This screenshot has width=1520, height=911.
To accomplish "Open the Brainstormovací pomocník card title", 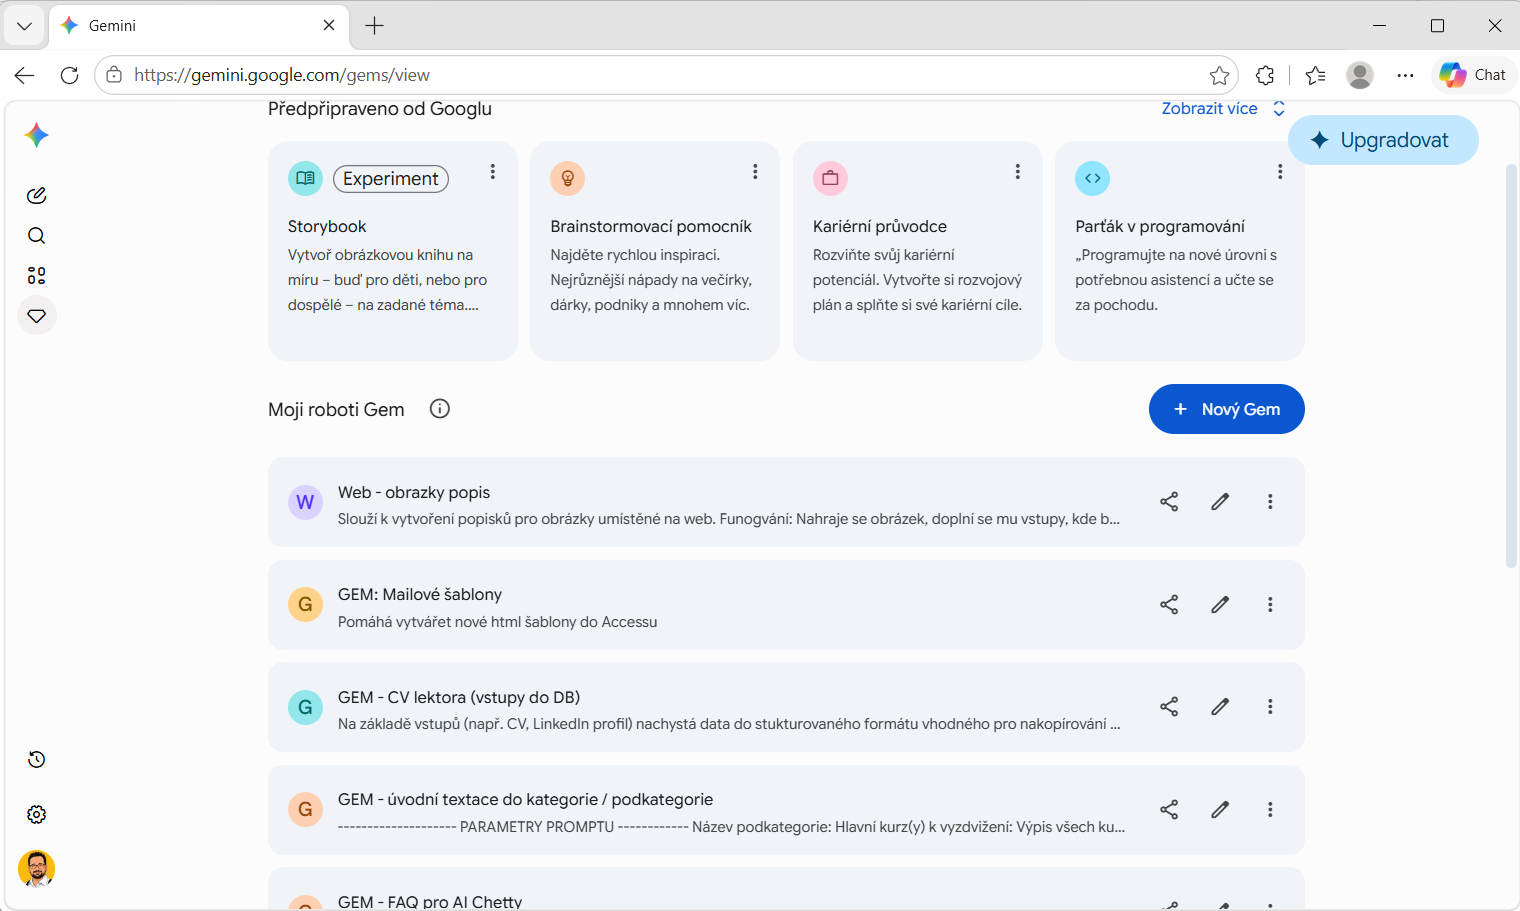I will [651, 227].
